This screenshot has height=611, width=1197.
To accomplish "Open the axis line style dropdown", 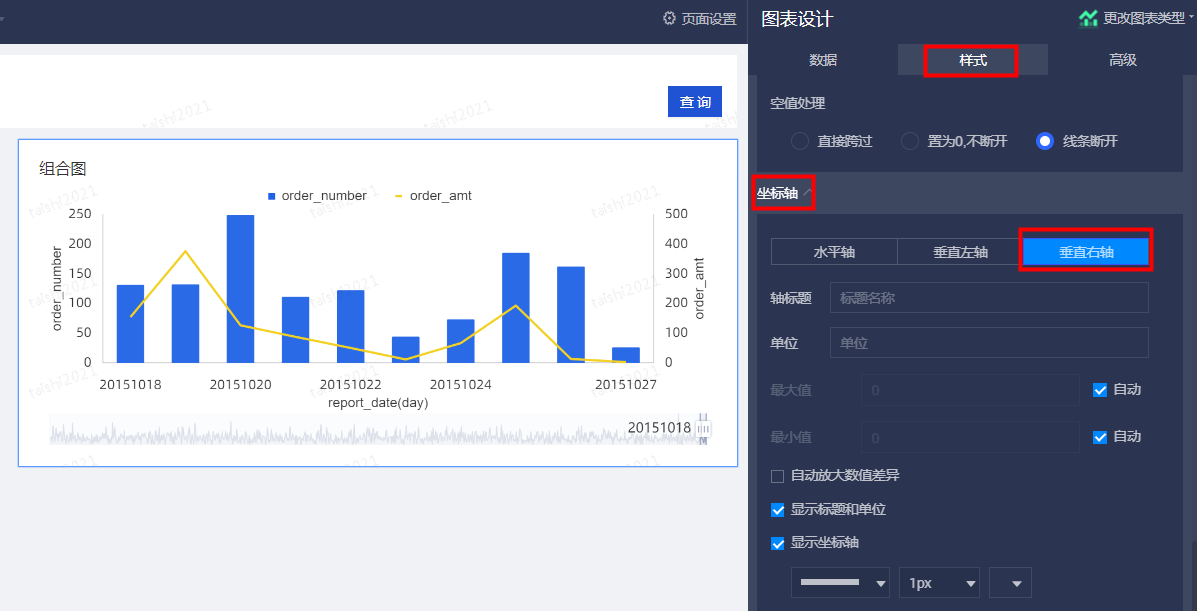I will coord(840,583).
